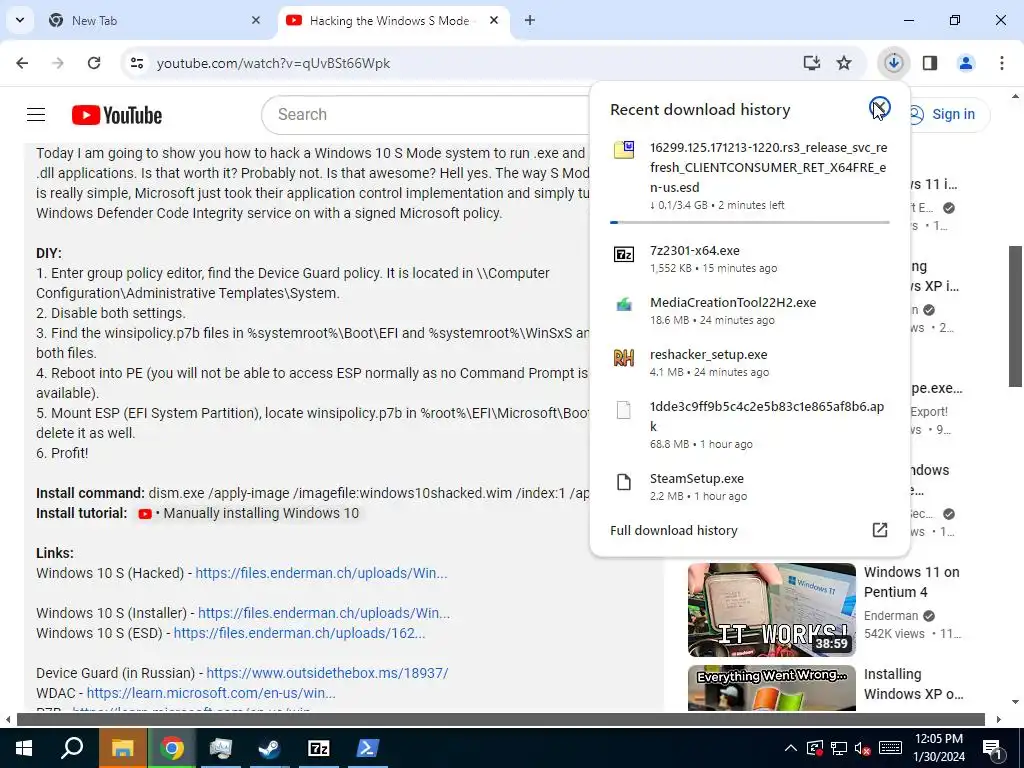Open PowerShell from the taskbar
Viewport: 1024px width, 768px height.
click(368, 748)
